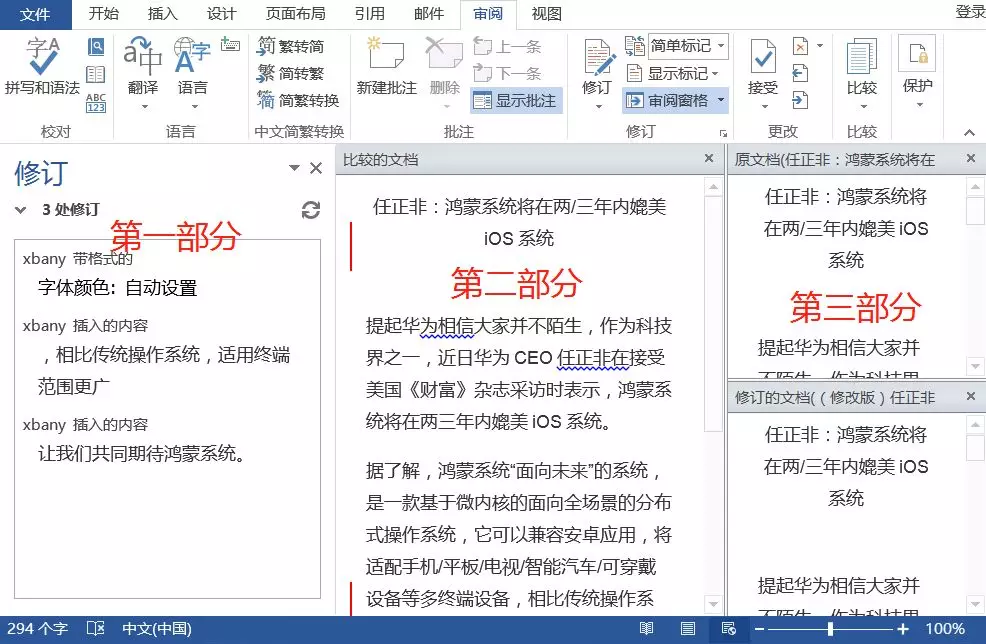Open the 文件 menu
This screenshot has width=986, height=644.
35,14
